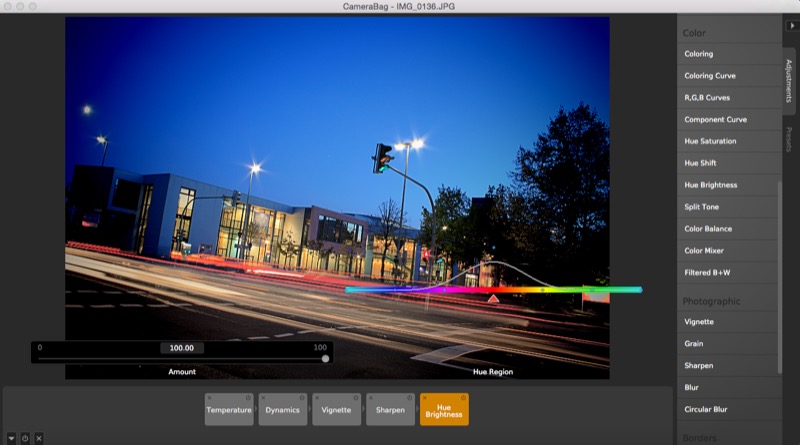Screen dimensions: 800x445
Task: Add the Grain photographic adjustment
Action: [695, 344]
